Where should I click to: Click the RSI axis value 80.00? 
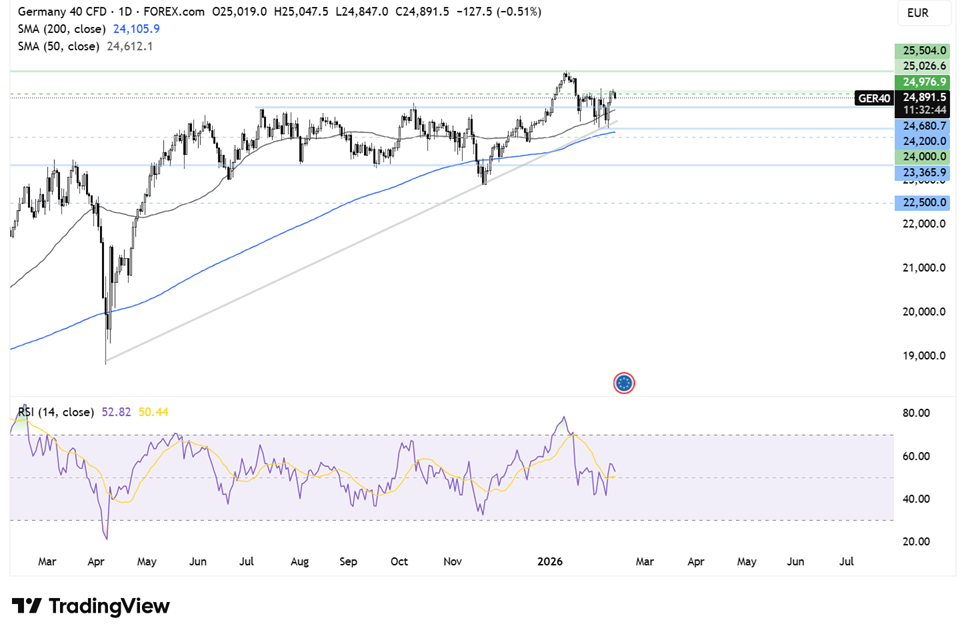[x=916, y=413]
